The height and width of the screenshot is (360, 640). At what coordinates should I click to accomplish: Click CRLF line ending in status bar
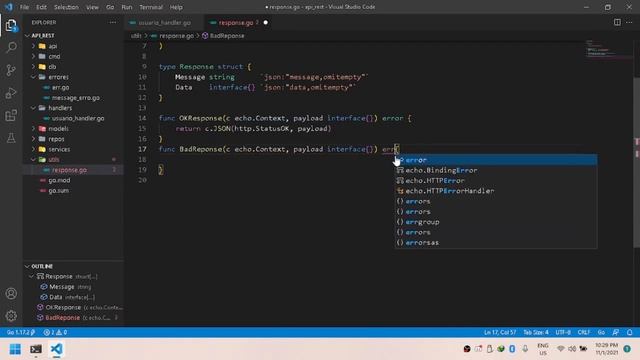[584, 332]
